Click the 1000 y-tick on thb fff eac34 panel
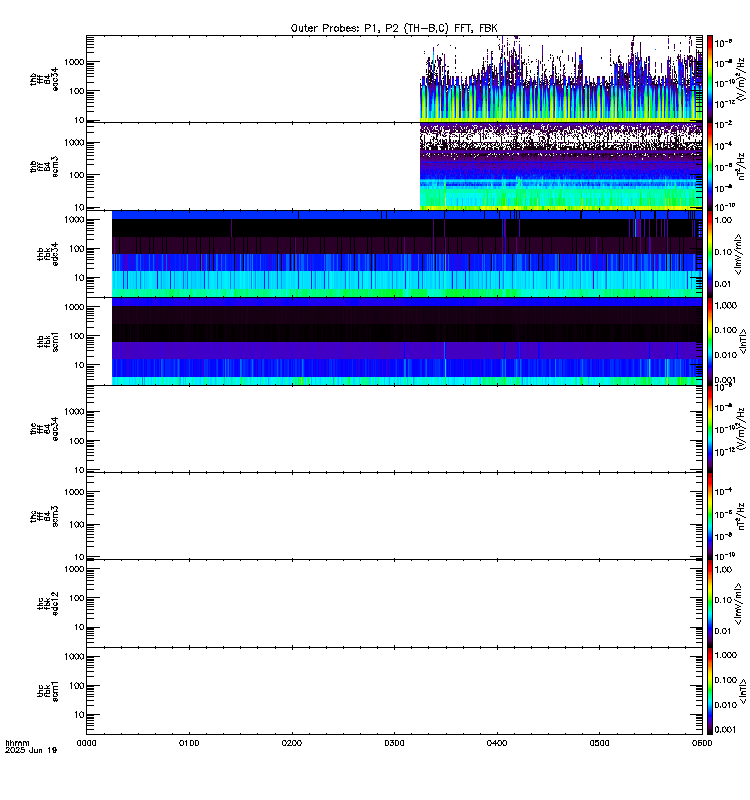Screen dimensions: 750x800 pyautogui.click(x=74, y=62)
